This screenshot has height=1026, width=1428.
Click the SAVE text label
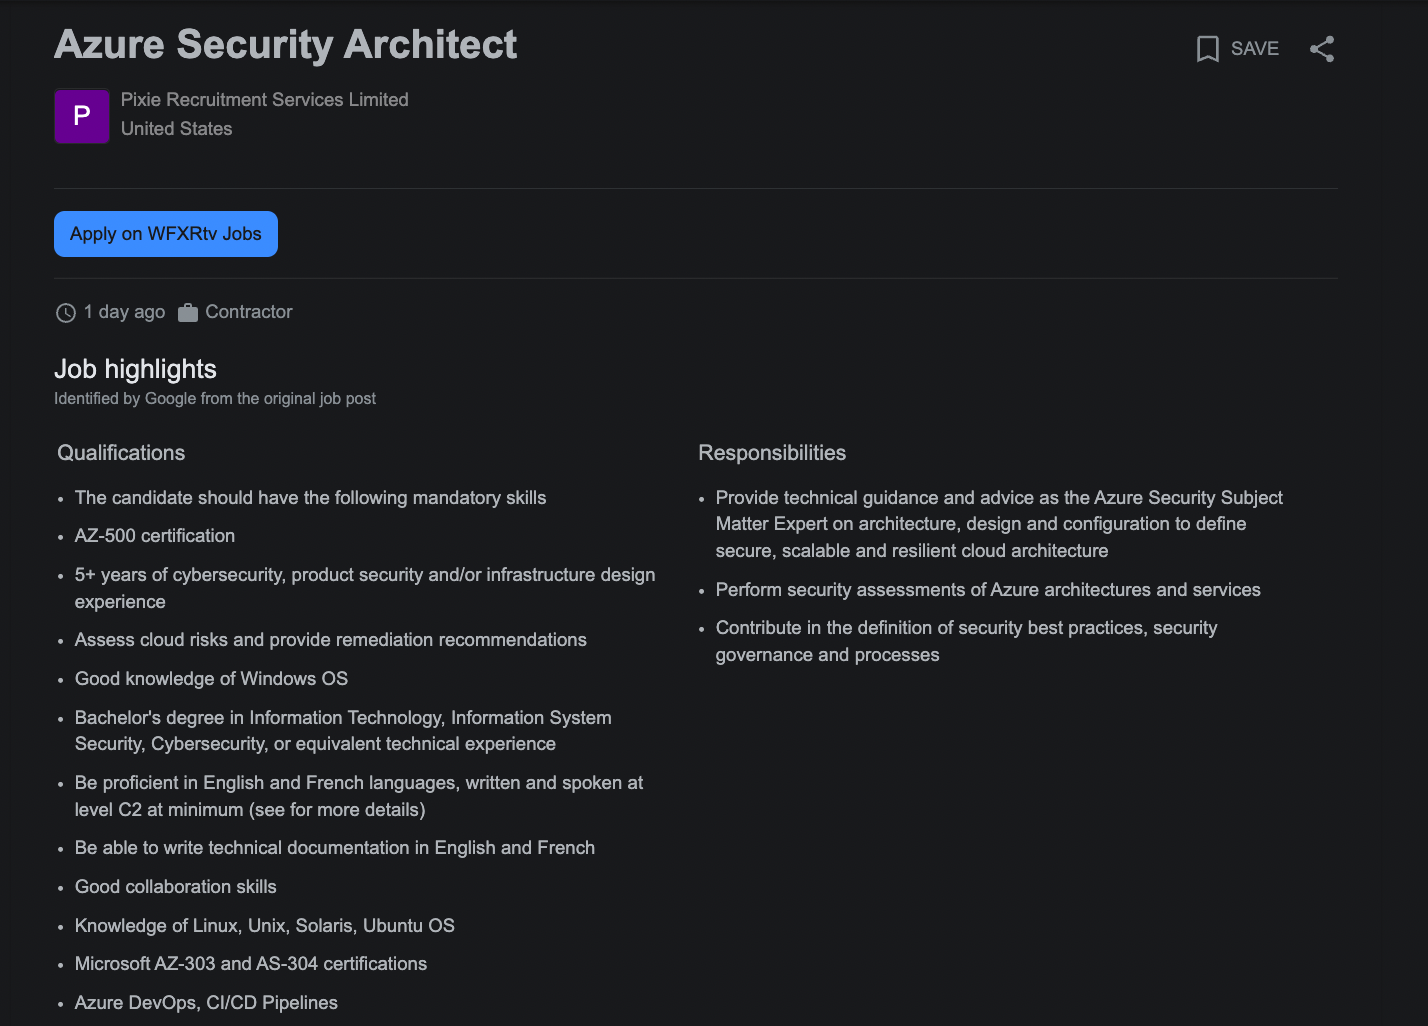[x=1254, y=49]
